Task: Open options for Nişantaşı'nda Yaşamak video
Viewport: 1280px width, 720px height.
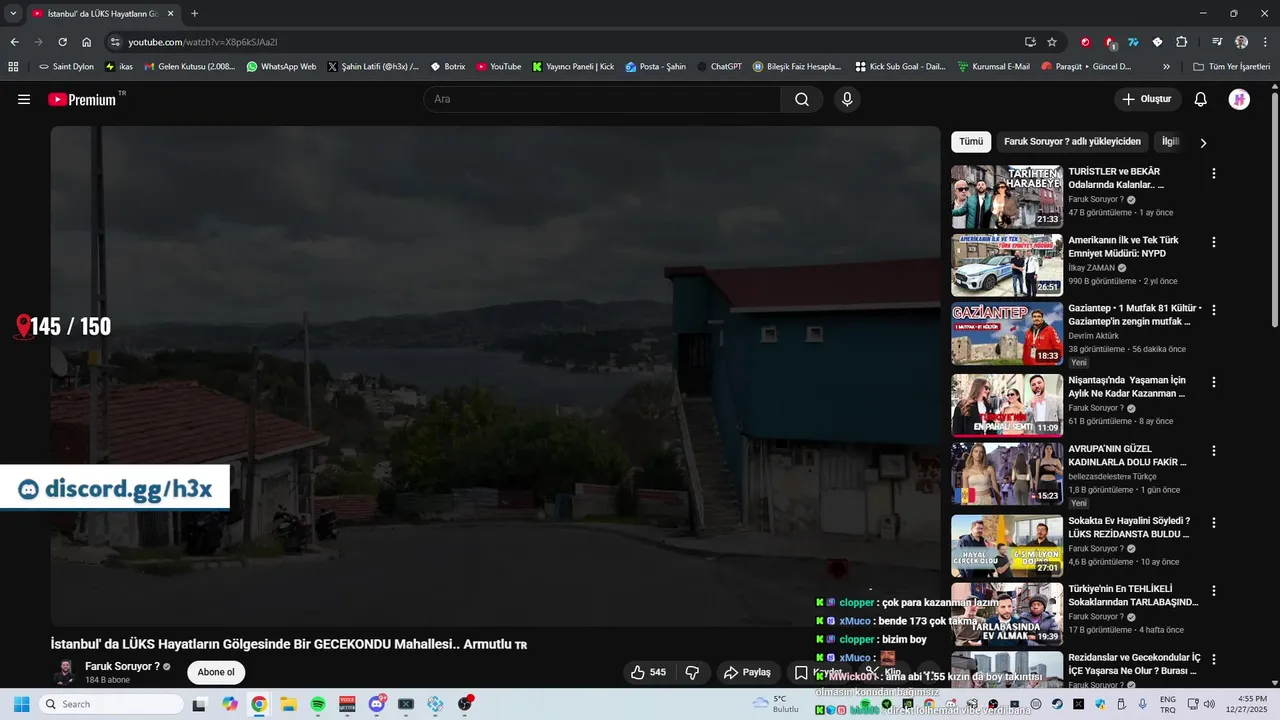Action: [1214, 382]
